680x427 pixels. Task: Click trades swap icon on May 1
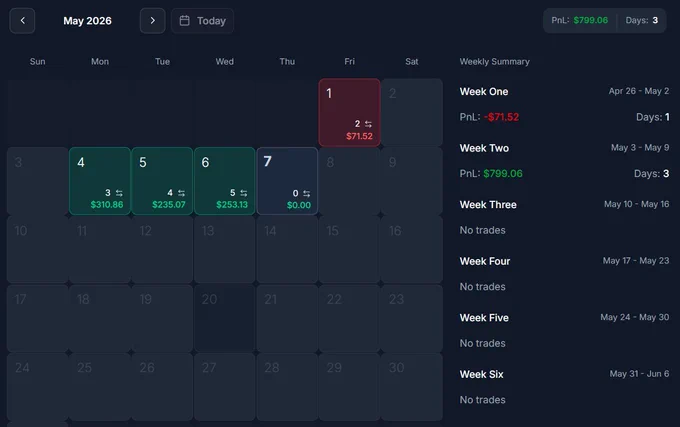[x=368, y=124]
